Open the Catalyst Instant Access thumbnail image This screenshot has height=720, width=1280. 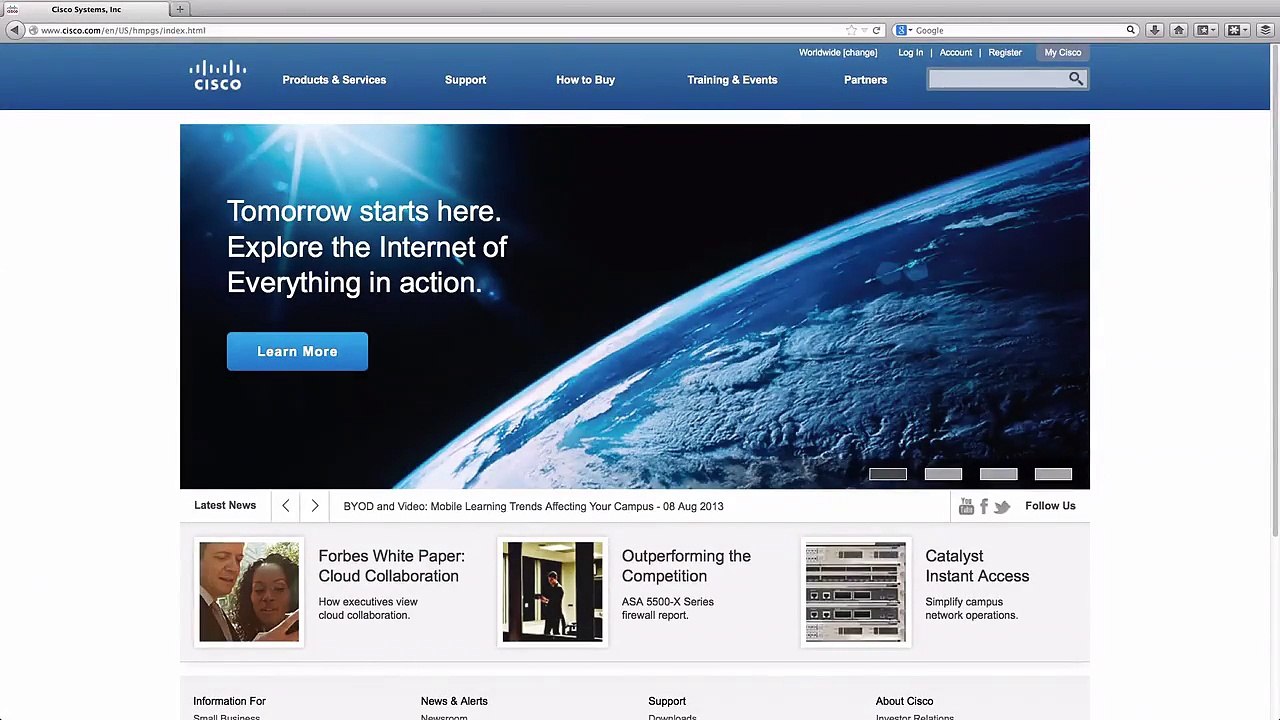click(x=856, y=592)
